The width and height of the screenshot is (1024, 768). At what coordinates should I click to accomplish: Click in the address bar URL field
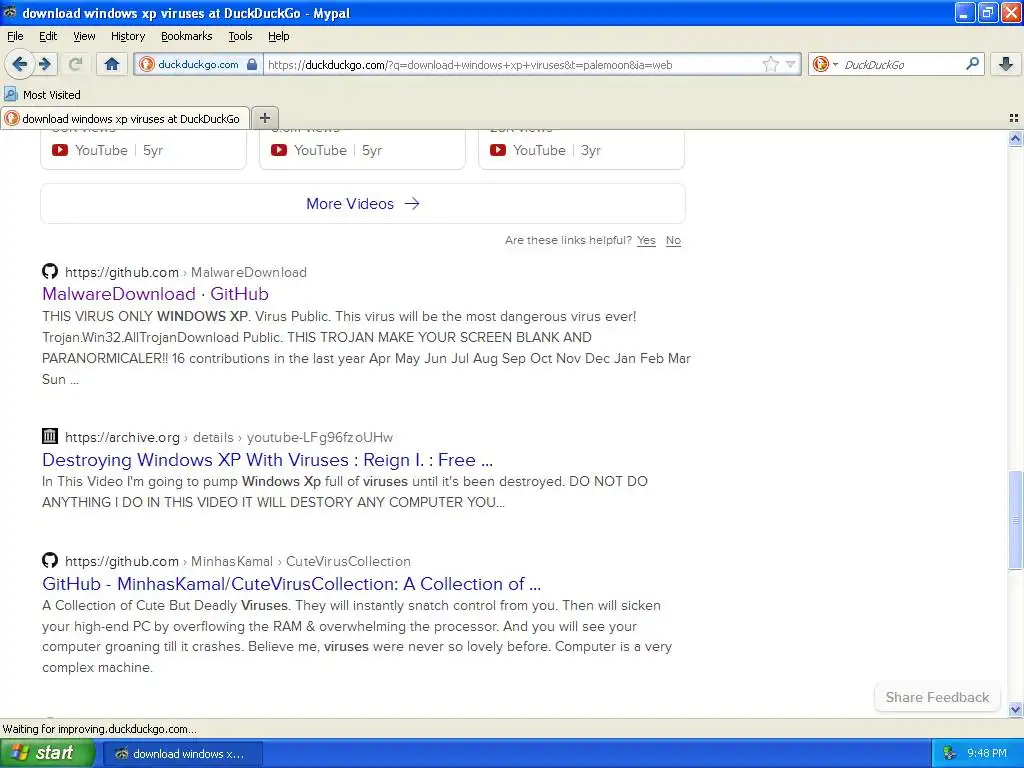click(x=513, y=64)
